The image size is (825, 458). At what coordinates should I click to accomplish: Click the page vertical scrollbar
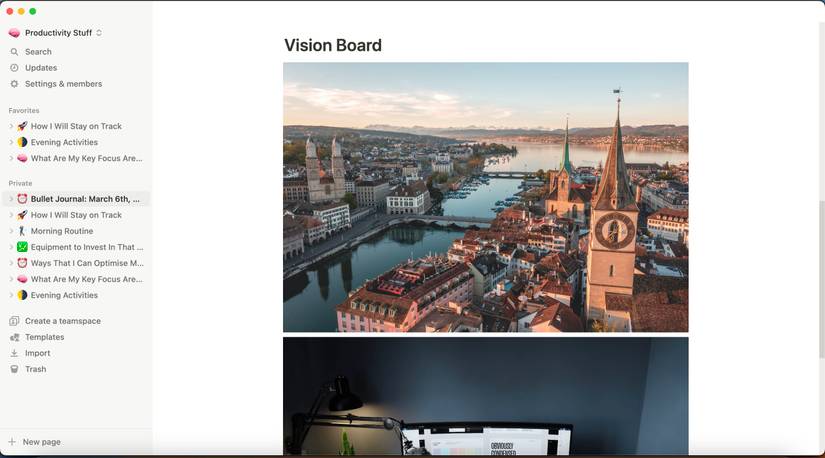click(821, 279)
